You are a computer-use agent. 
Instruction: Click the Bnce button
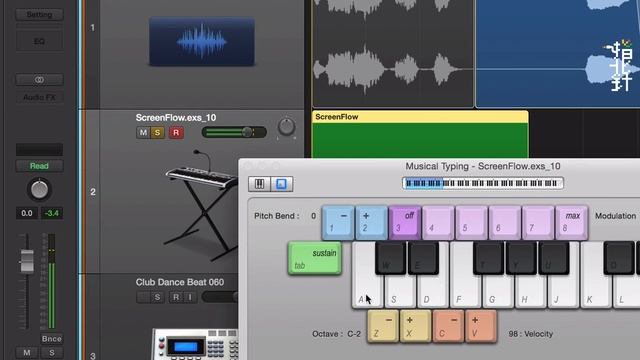[x=51, y=338]
